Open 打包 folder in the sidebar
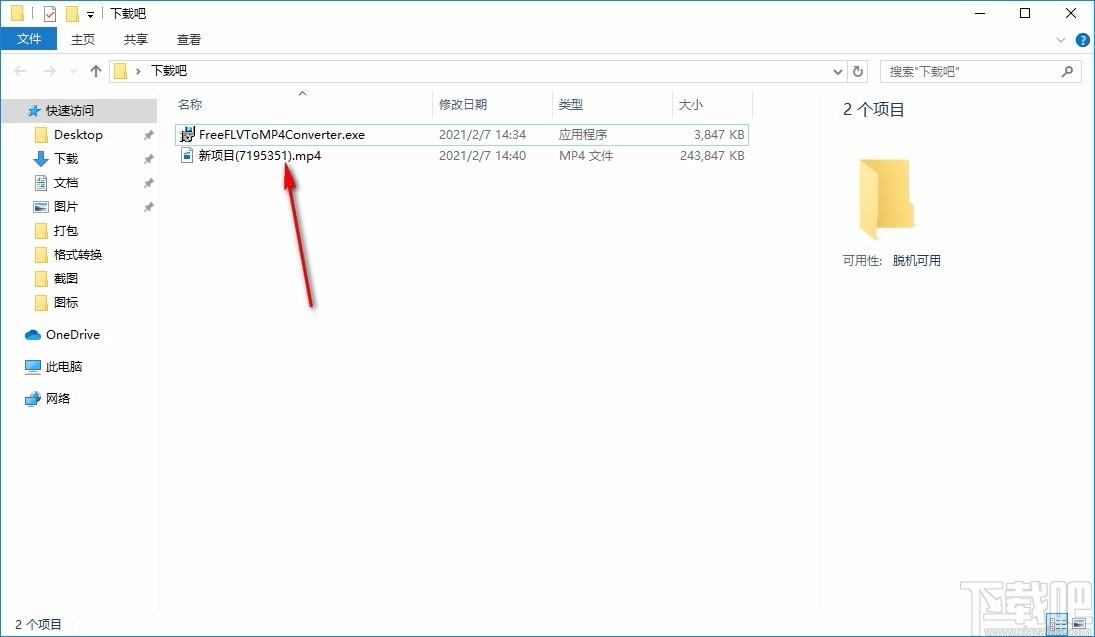 pos(66,230)
